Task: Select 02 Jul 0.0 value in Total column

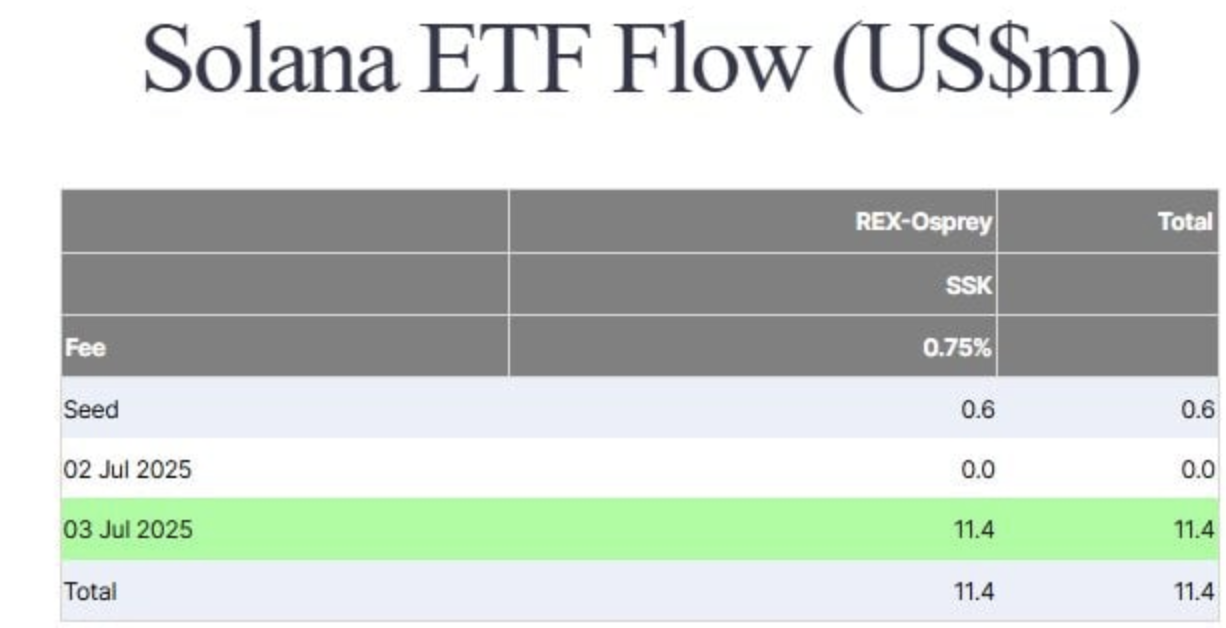Action: pyautogui.click(x=1197, y=469)
